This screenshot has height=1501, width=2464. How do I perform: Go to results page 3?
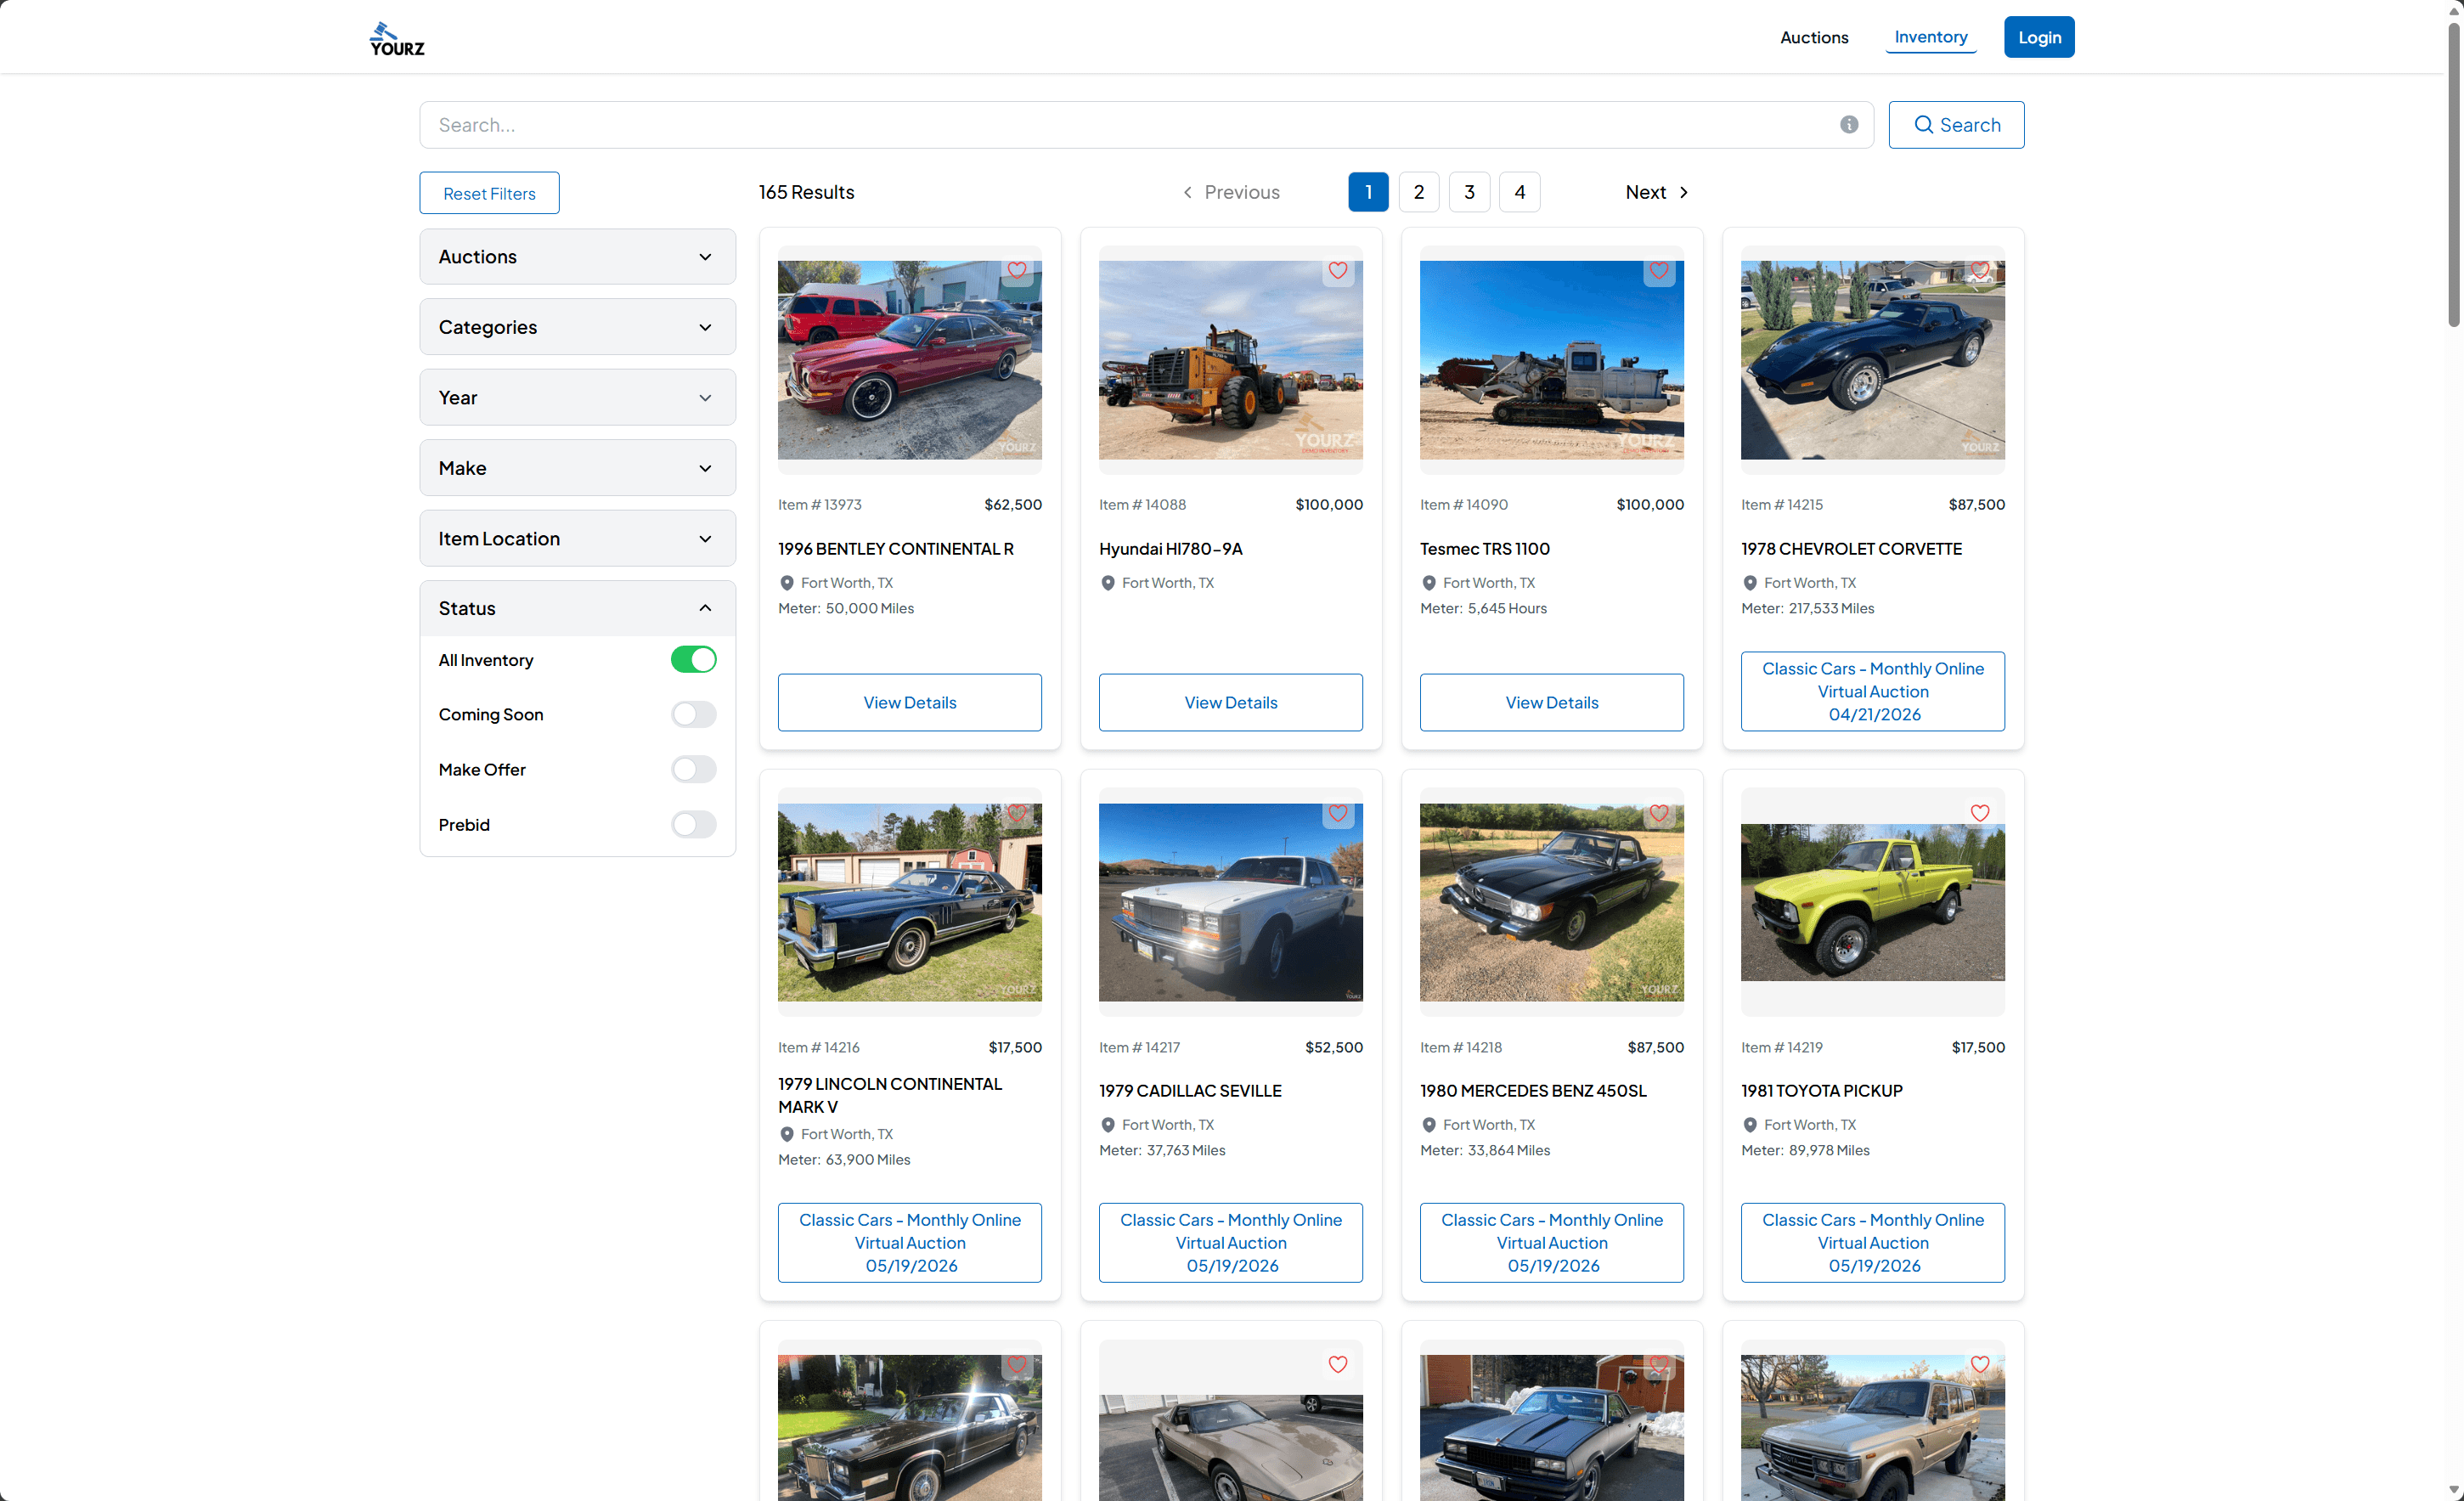point(1469,192)
